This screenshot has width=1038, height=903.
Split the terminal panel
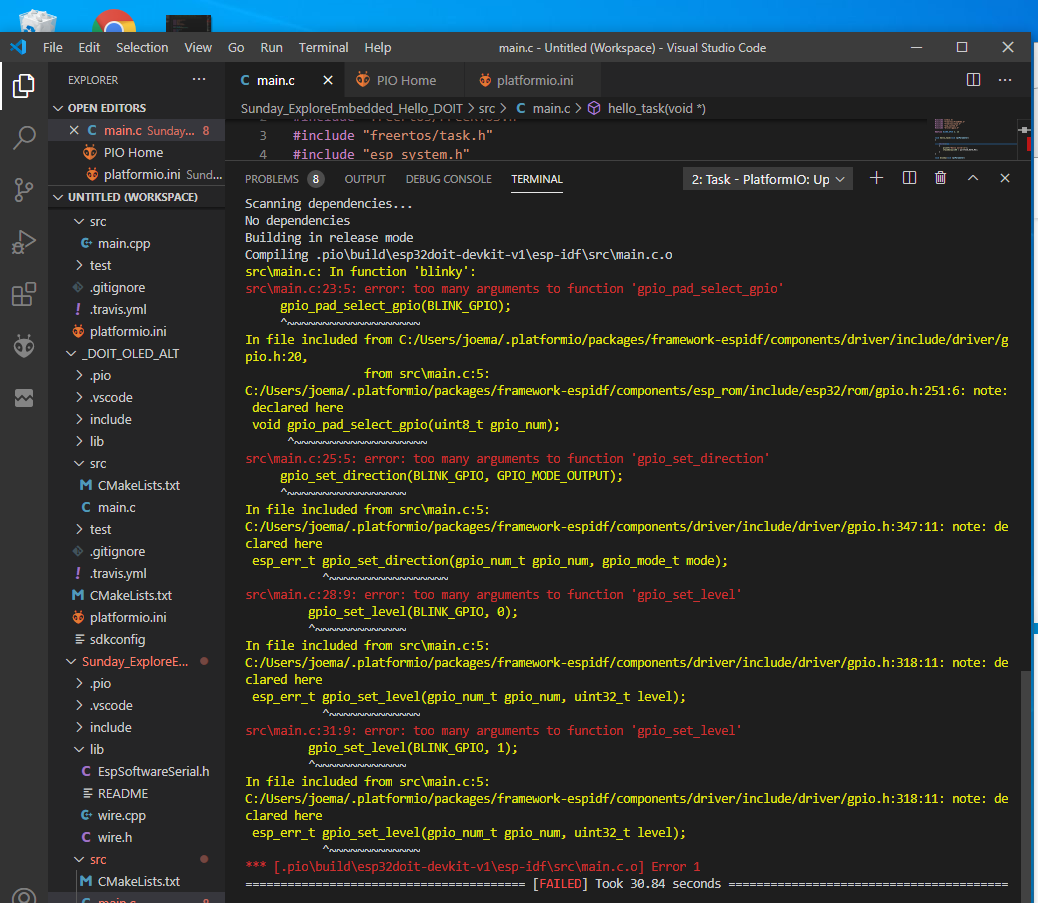[909, 178]
